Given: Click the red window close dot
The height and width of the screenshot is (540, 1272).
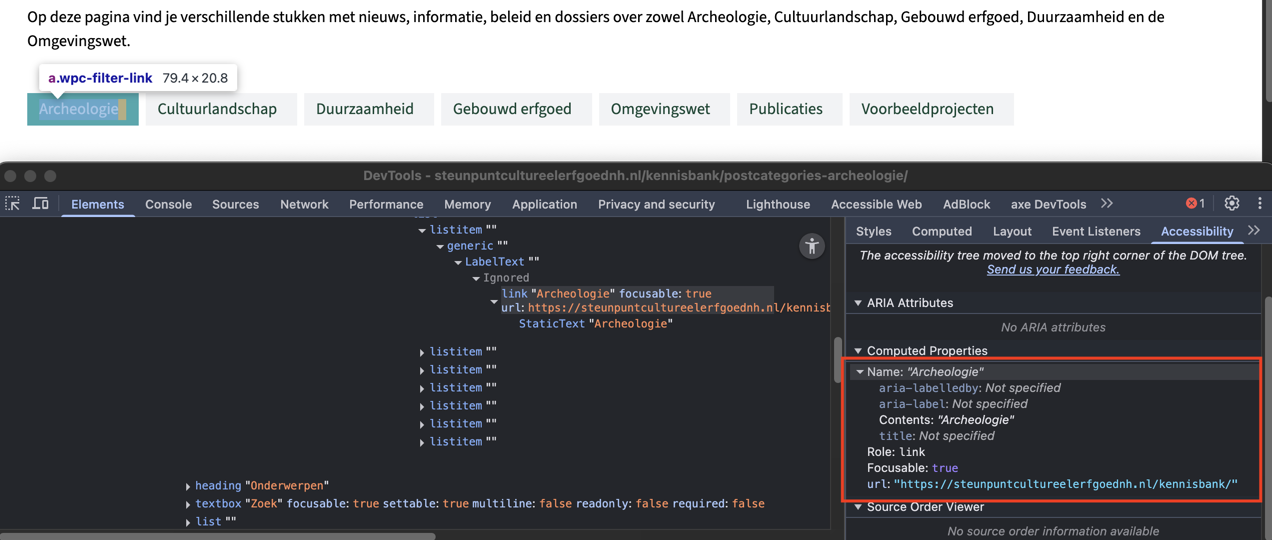Looking at the screenshot, I should [10, 175].
